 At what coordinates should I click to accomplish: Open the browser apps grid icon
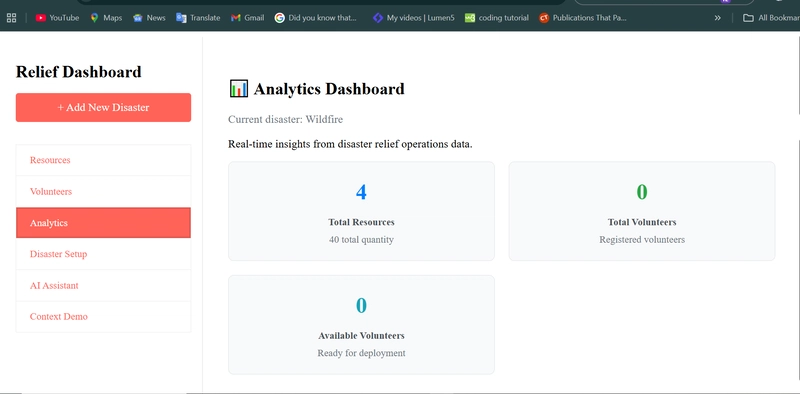(x=11, y=18)
